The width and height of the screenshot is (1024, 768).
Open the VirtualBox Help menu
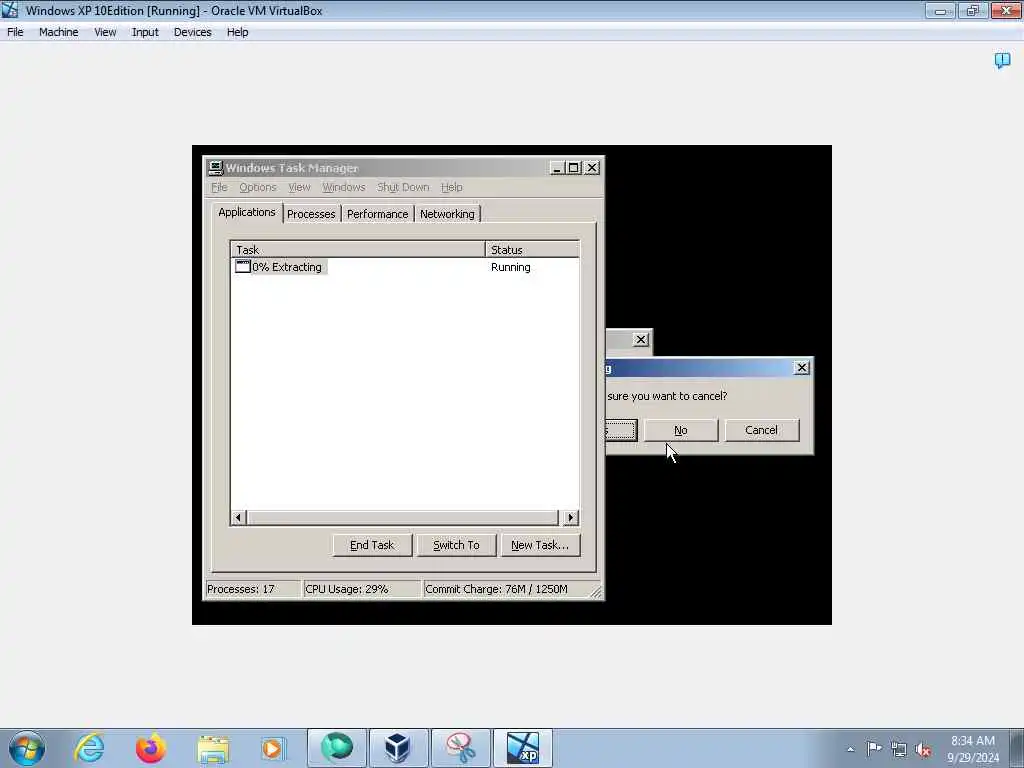[237, 32]
